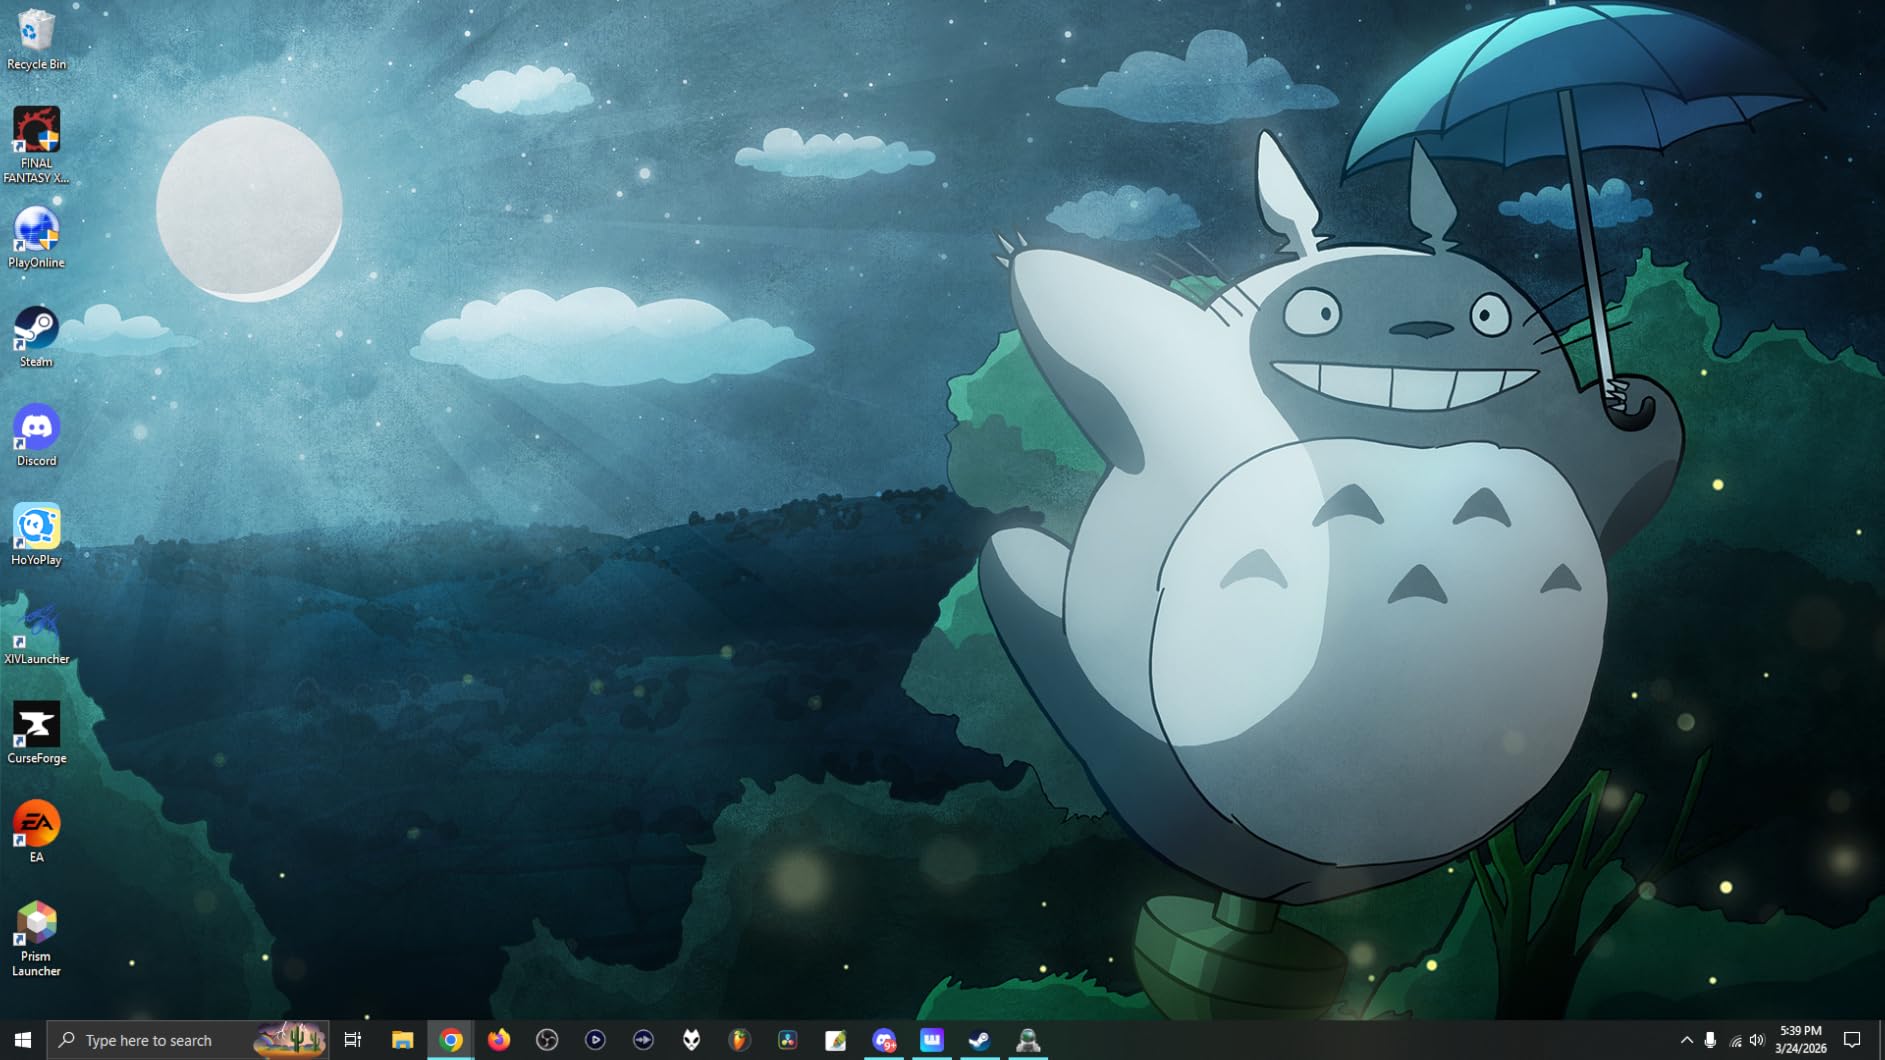The height and width of the screenshot is (1060, 1885).
Task: Open the volume control in system tray
Action: click(x=1757, y=1040)
